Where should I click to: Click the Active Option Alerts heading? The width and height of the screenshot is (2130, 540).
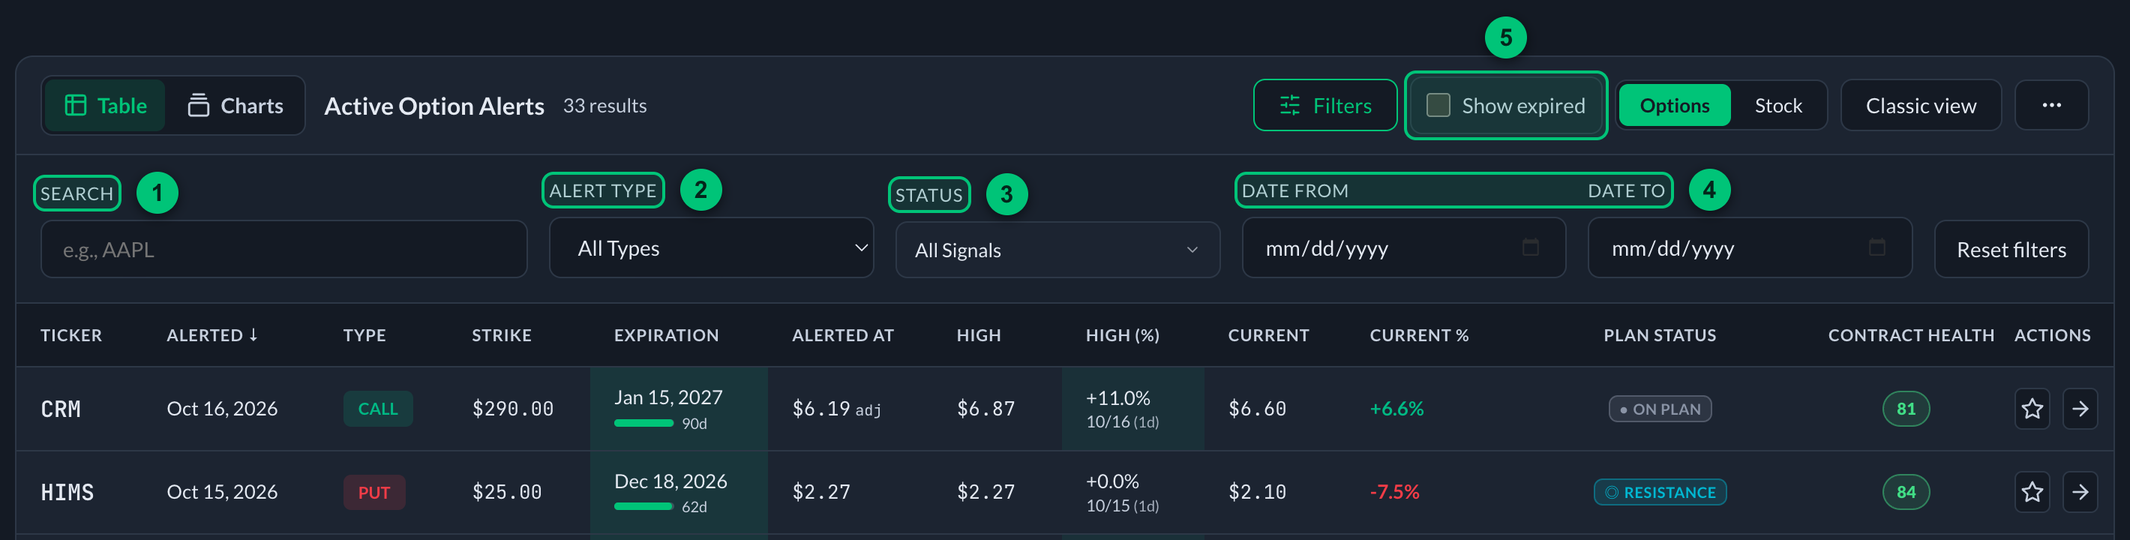click(434, 106)
